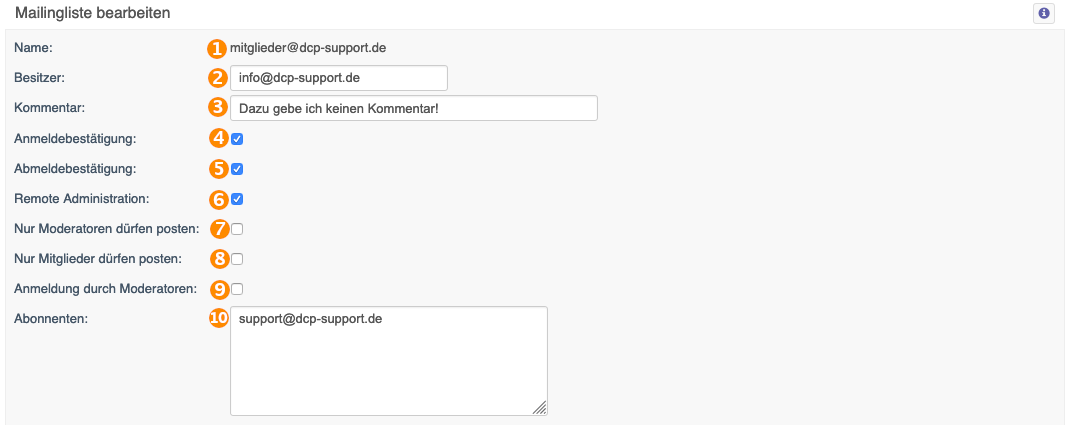The image size is (1070, 425).
Task: Enable Nur Mitglieder dürfen posten
Action: coord(237,259)
